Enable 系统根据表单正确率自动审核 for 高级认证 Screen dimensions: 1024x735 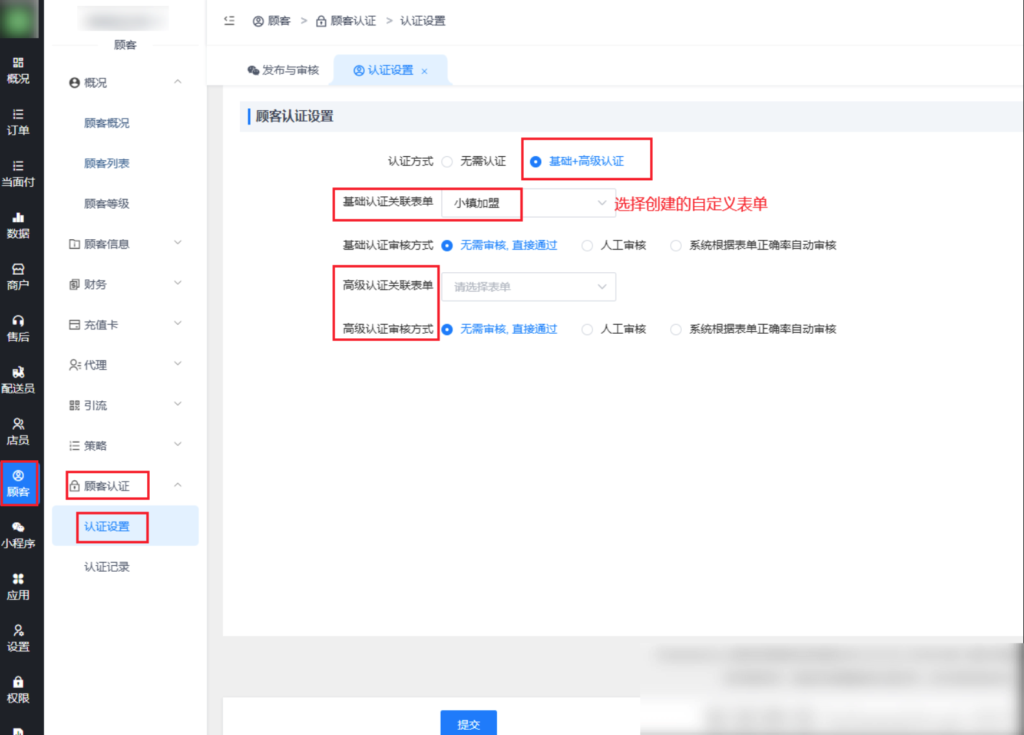pyautogui.click(x=677, y=329)
